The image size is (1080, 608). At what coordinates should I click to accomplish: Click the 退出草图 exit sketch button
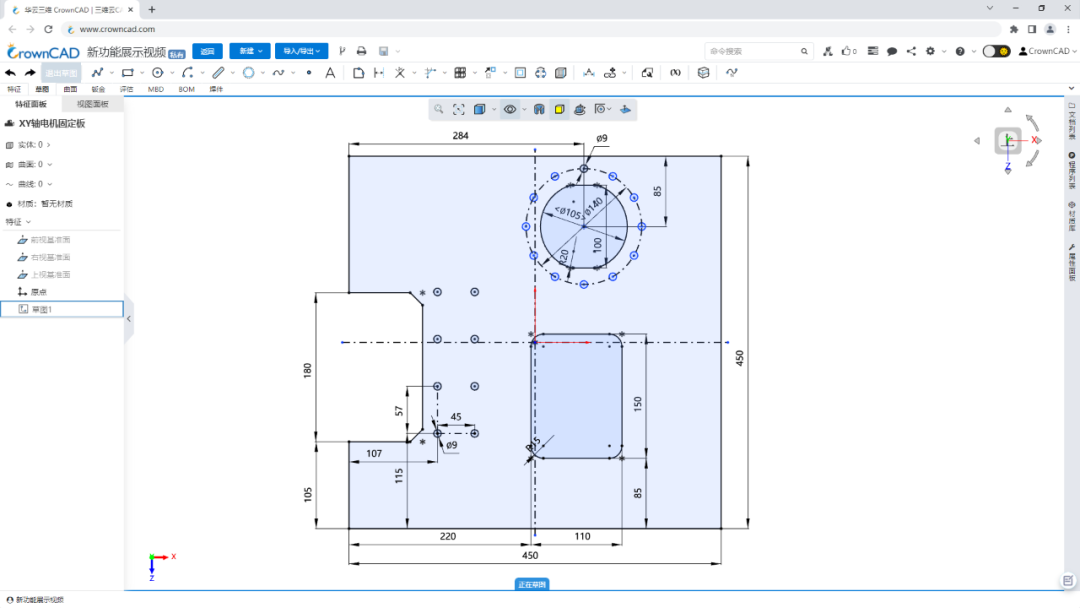pyautogui.click(x=61, y=73)
